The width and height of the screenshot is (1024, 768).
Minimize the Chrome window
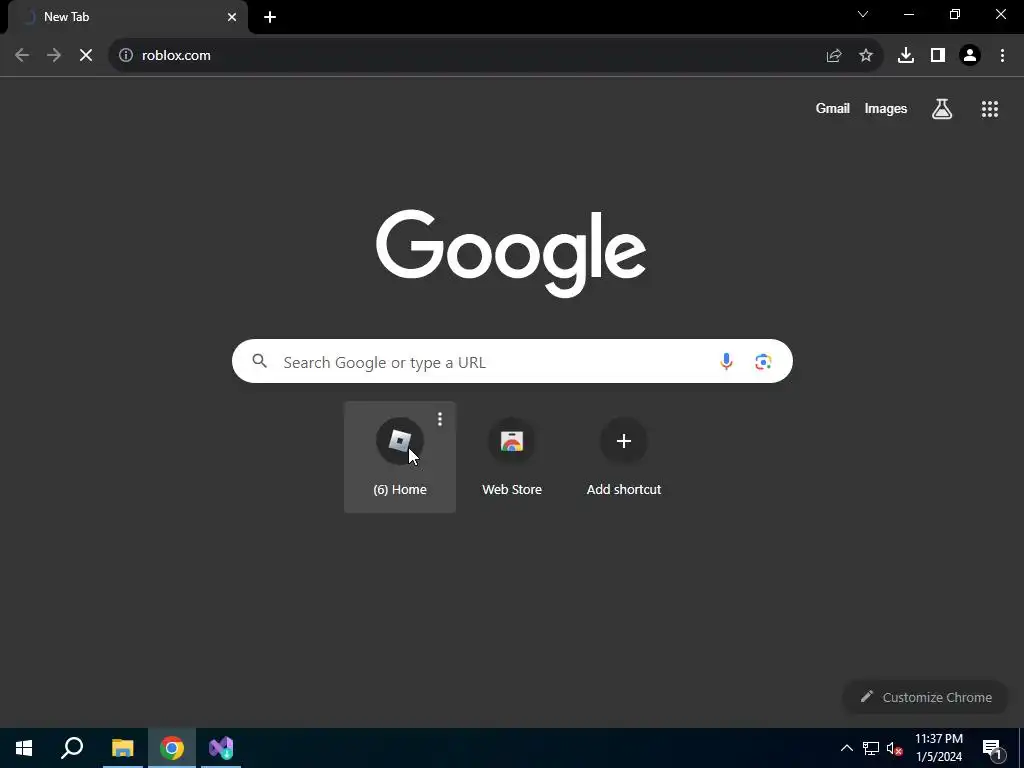[x=908, y=14]
